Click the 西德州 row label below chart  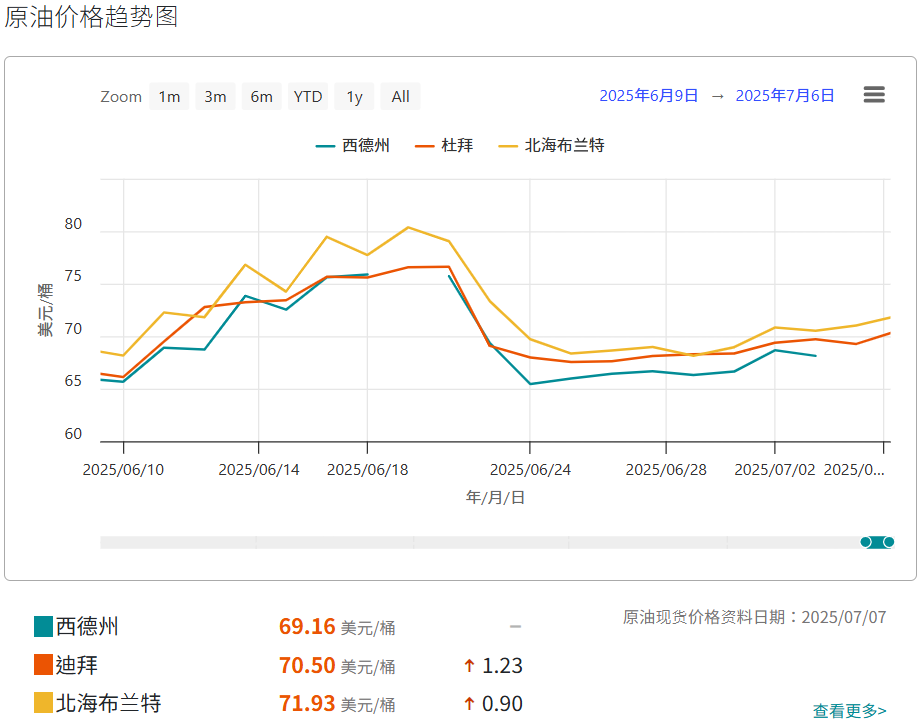coord(87,626)
